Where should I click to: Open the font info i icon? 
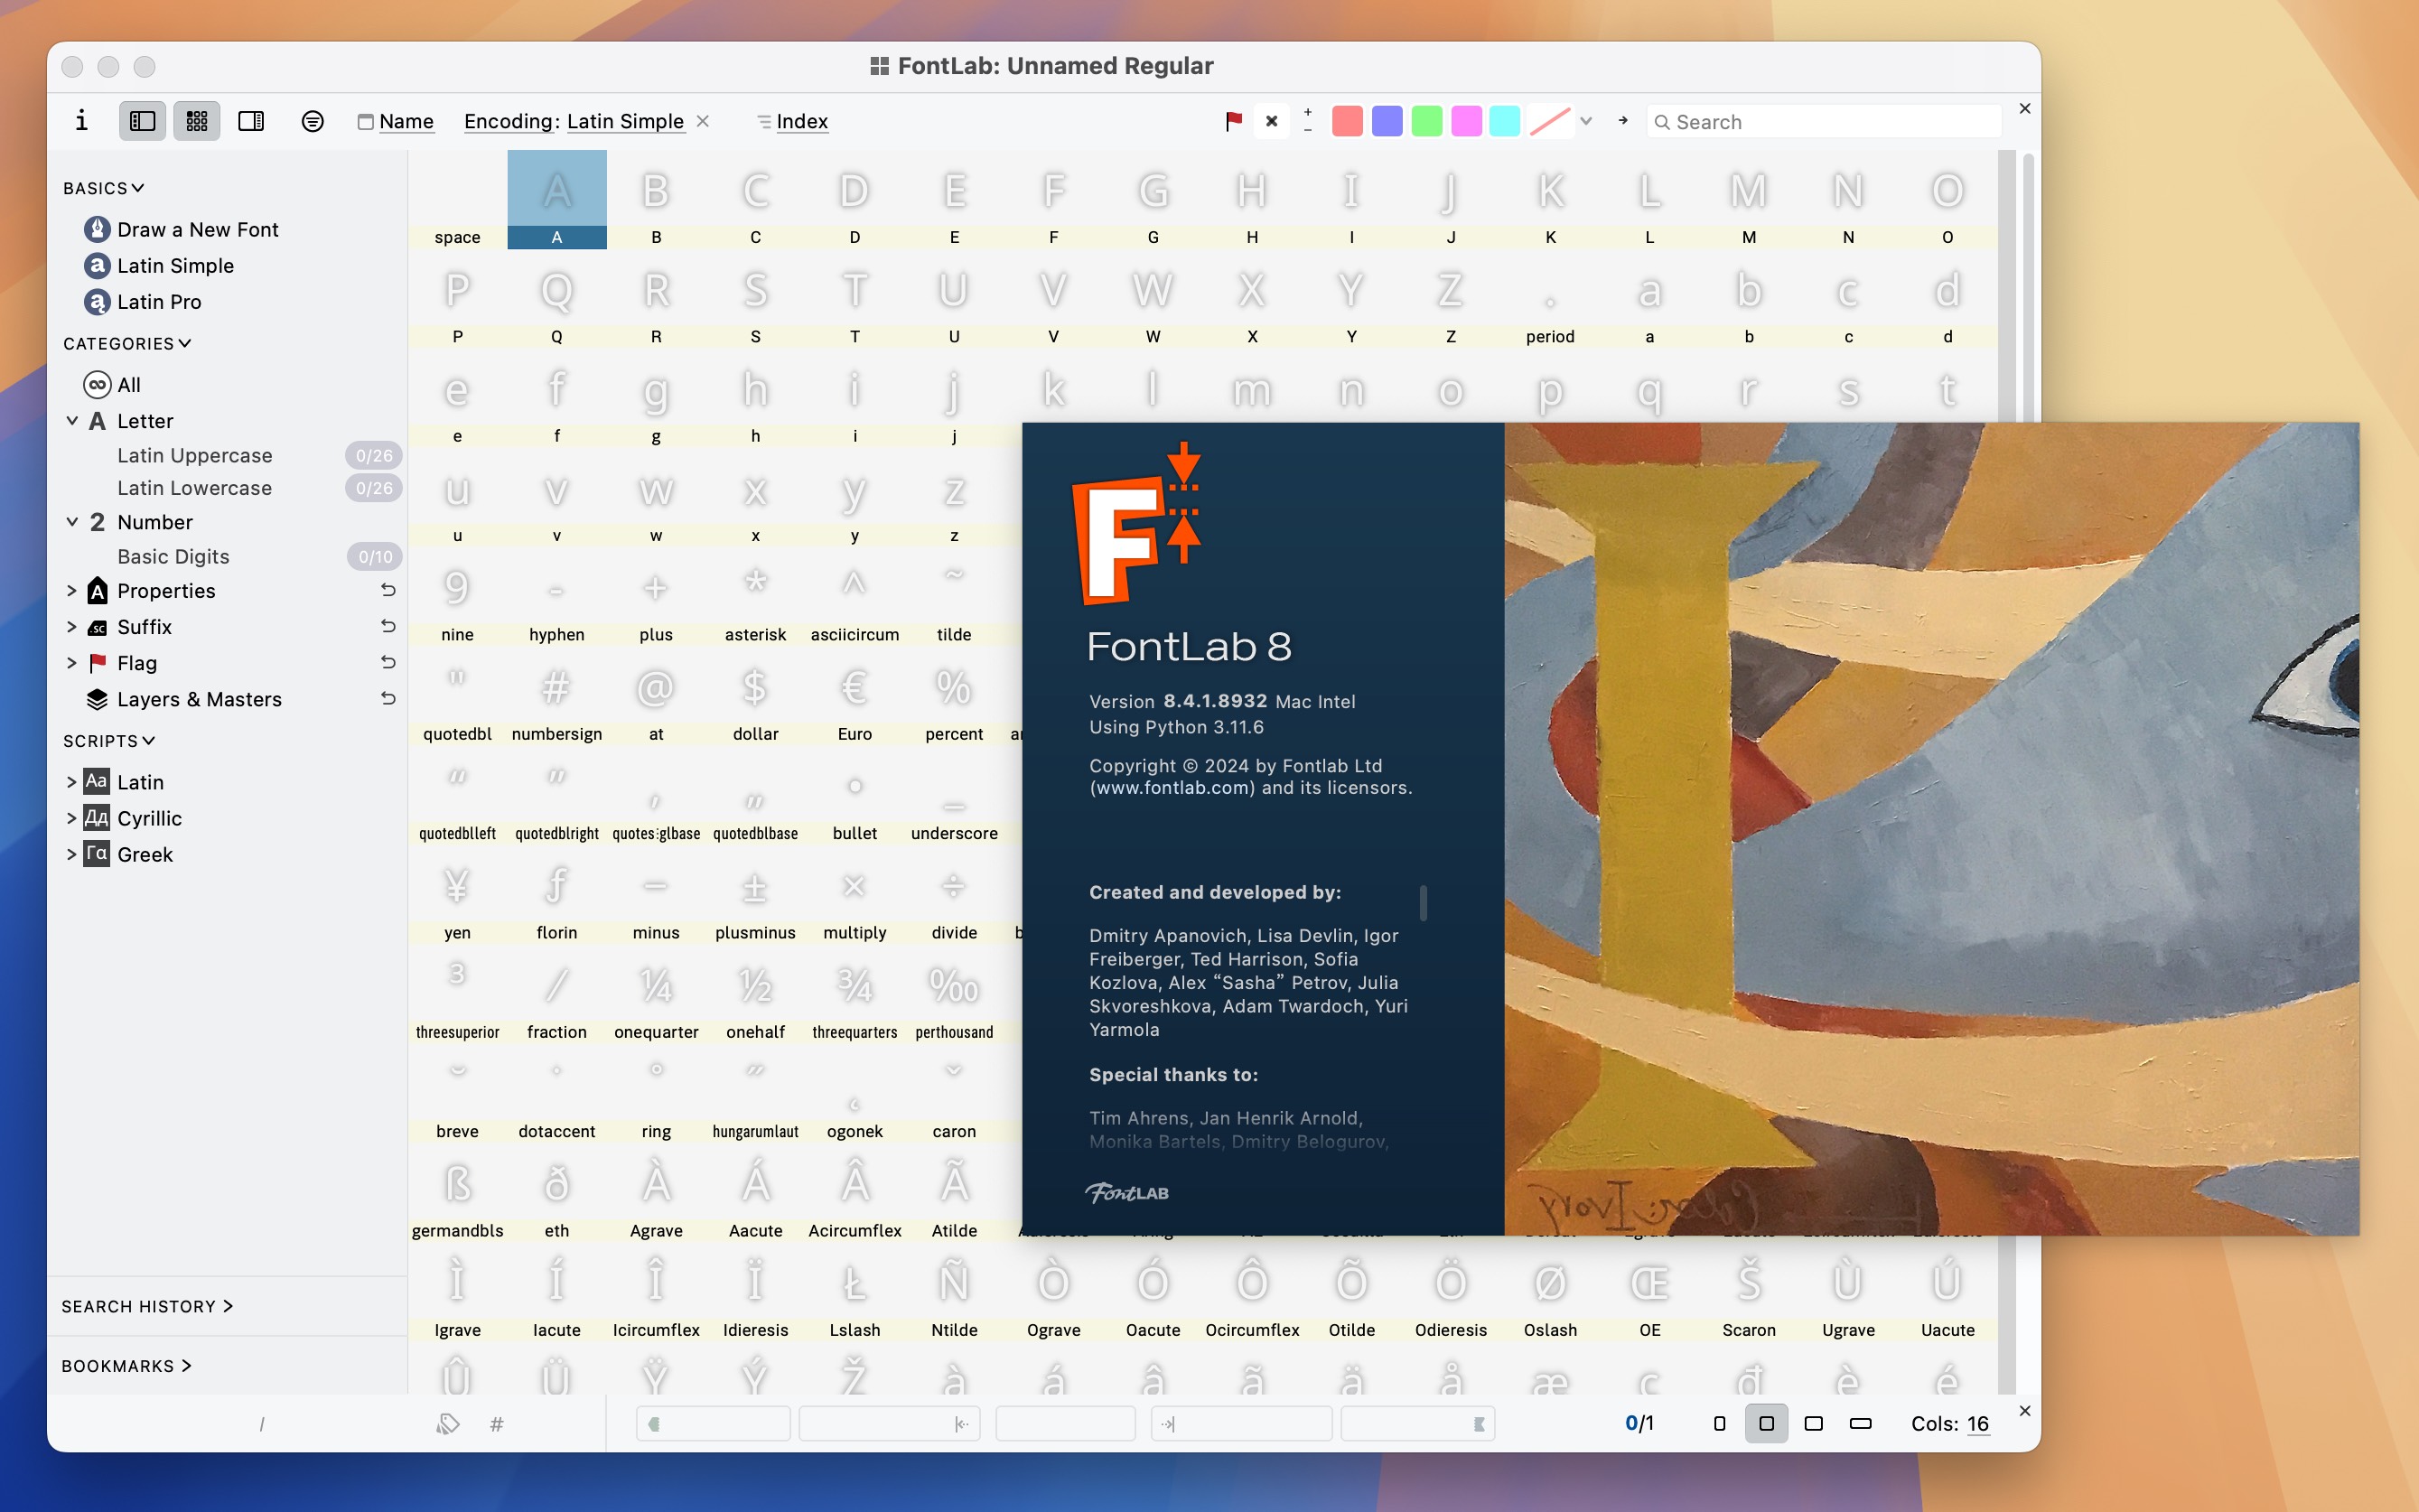82,121
